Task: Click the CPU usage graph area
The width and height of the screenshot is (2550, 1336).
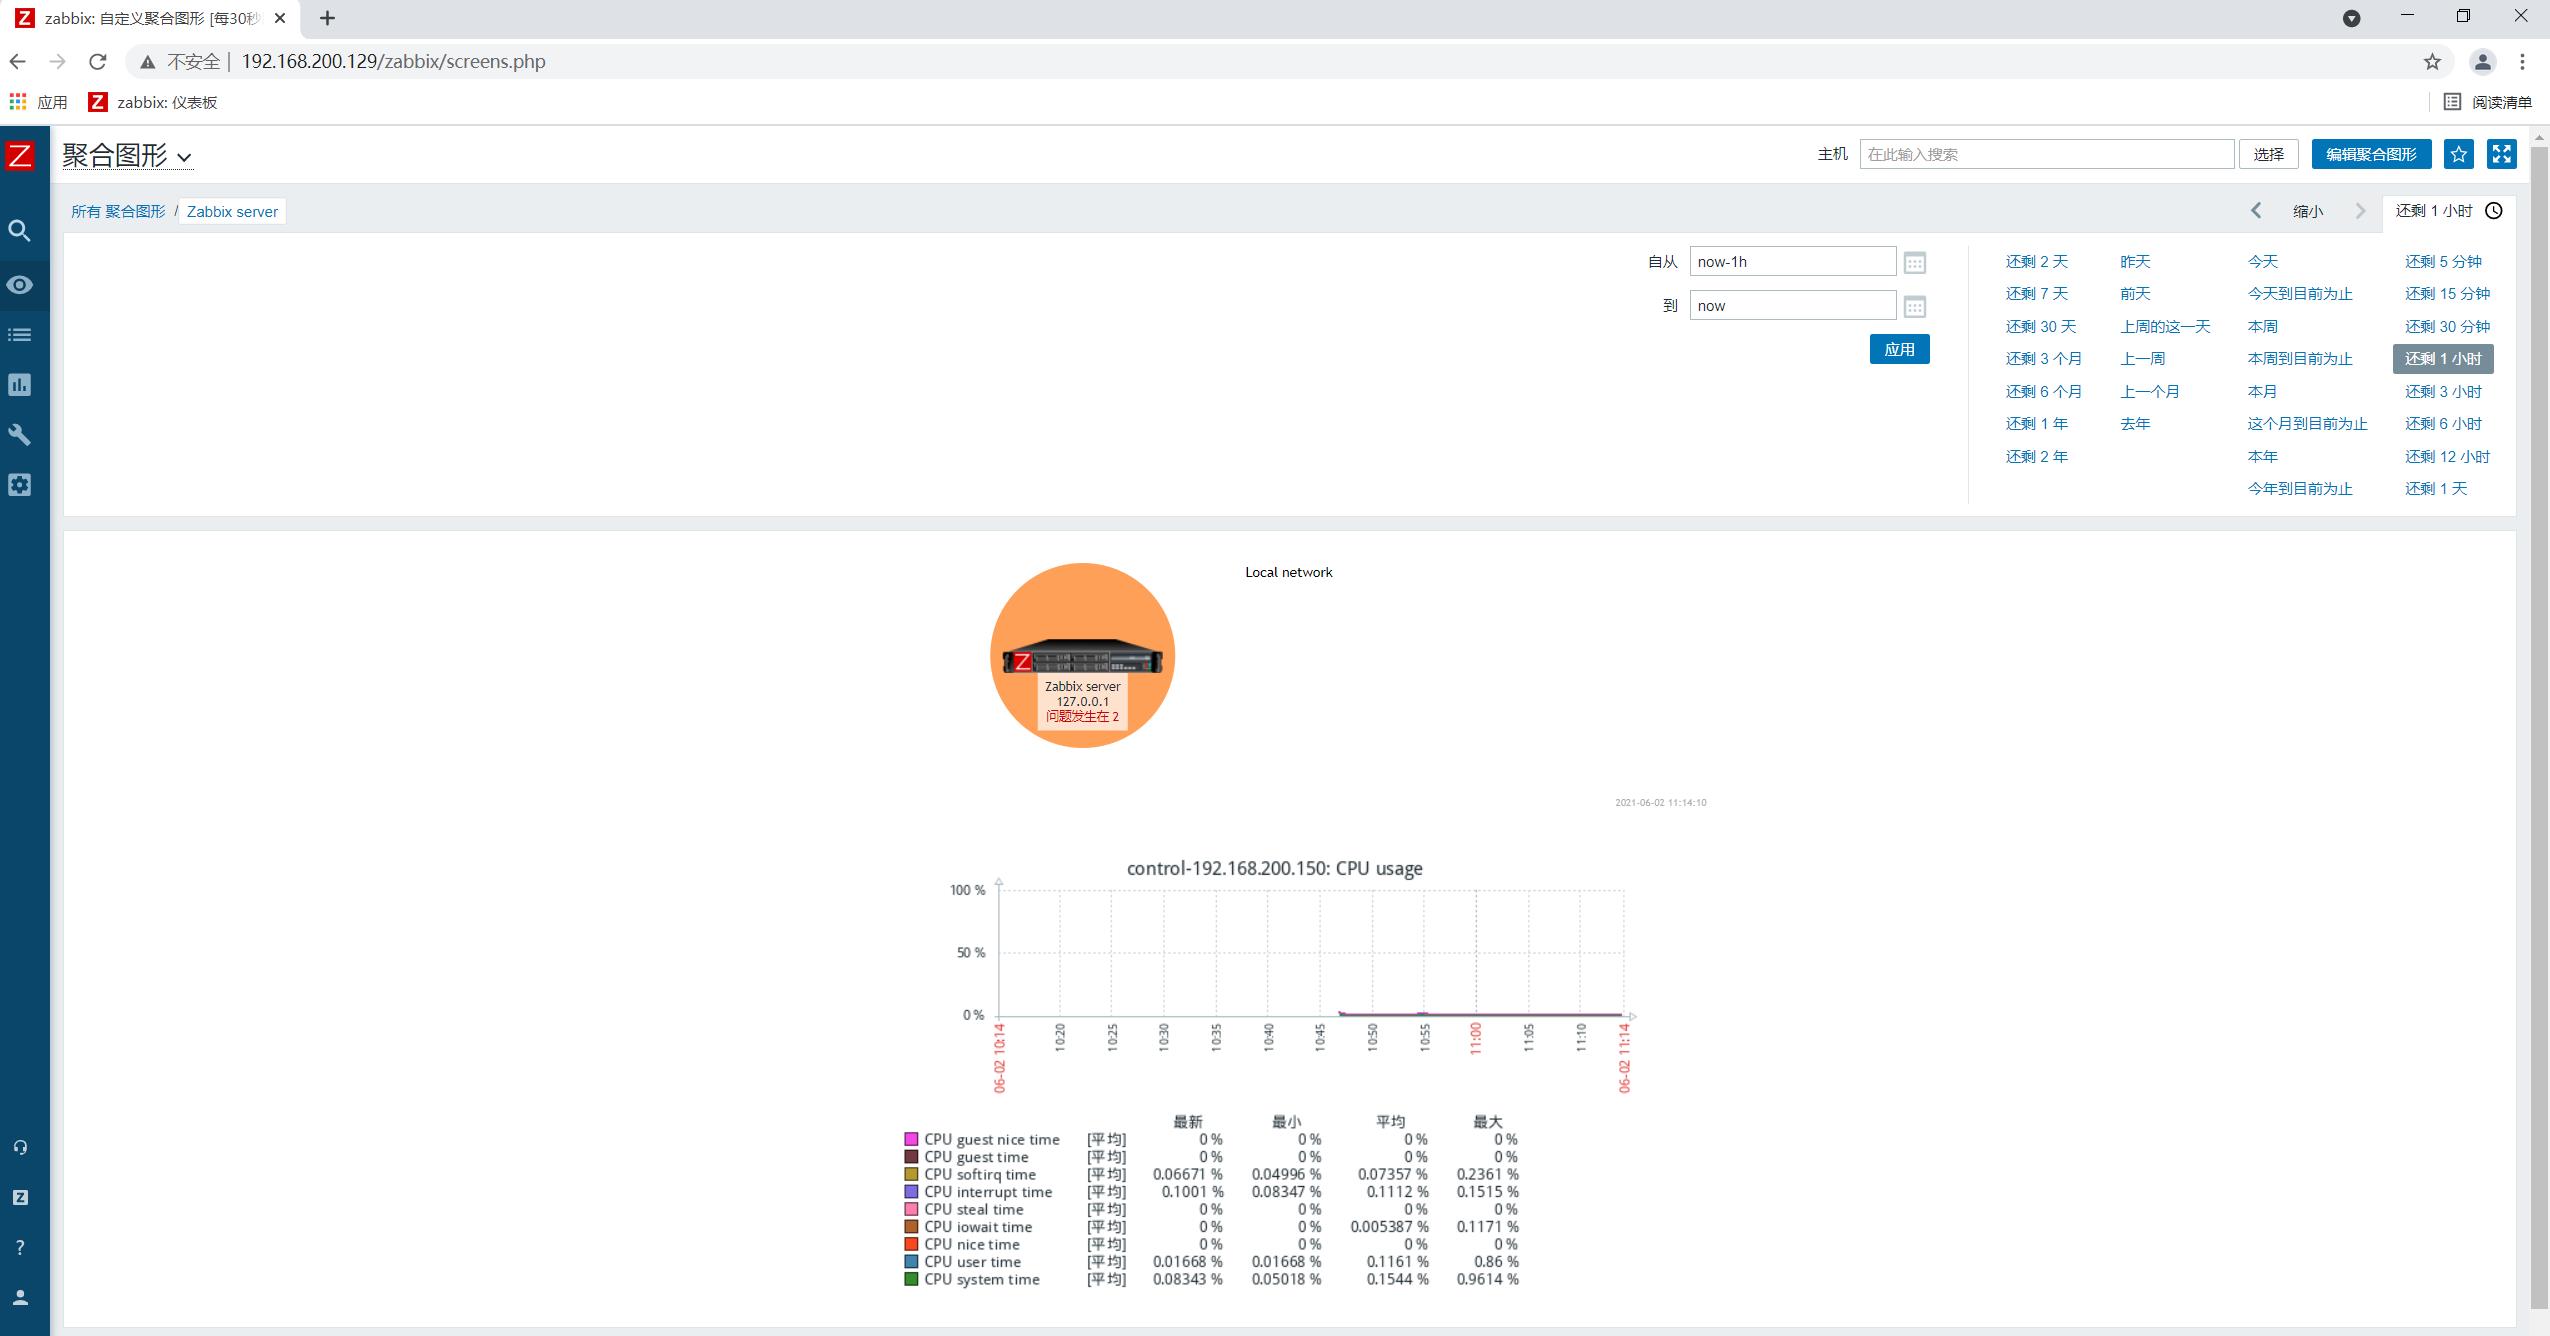Action: 1311,952
